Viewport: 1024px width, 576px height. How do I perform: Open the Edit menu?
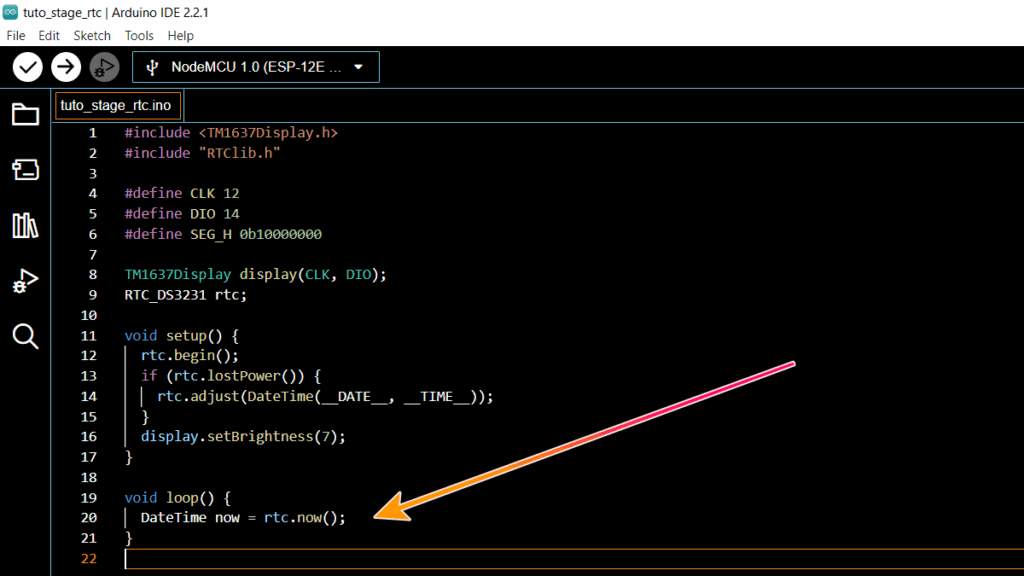(x=49, y=35)
